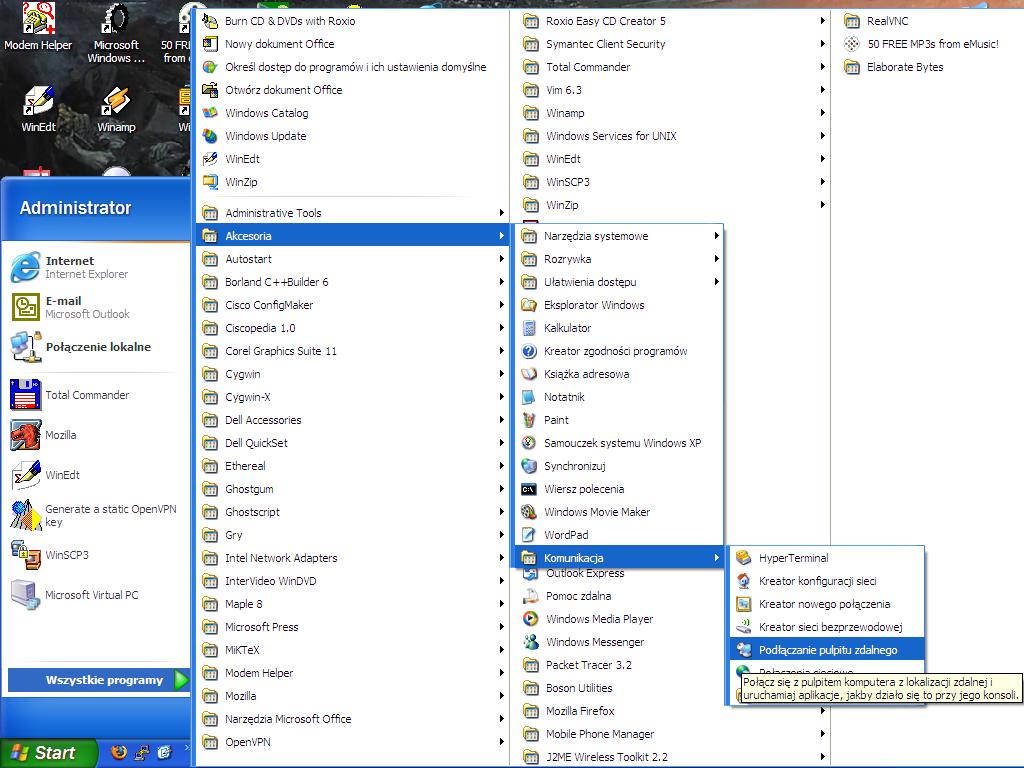The width and height of the screenshot is (1024, 768).
Task: Expand the Windows Services for UNIX arrow
Action: coord(823,136)
